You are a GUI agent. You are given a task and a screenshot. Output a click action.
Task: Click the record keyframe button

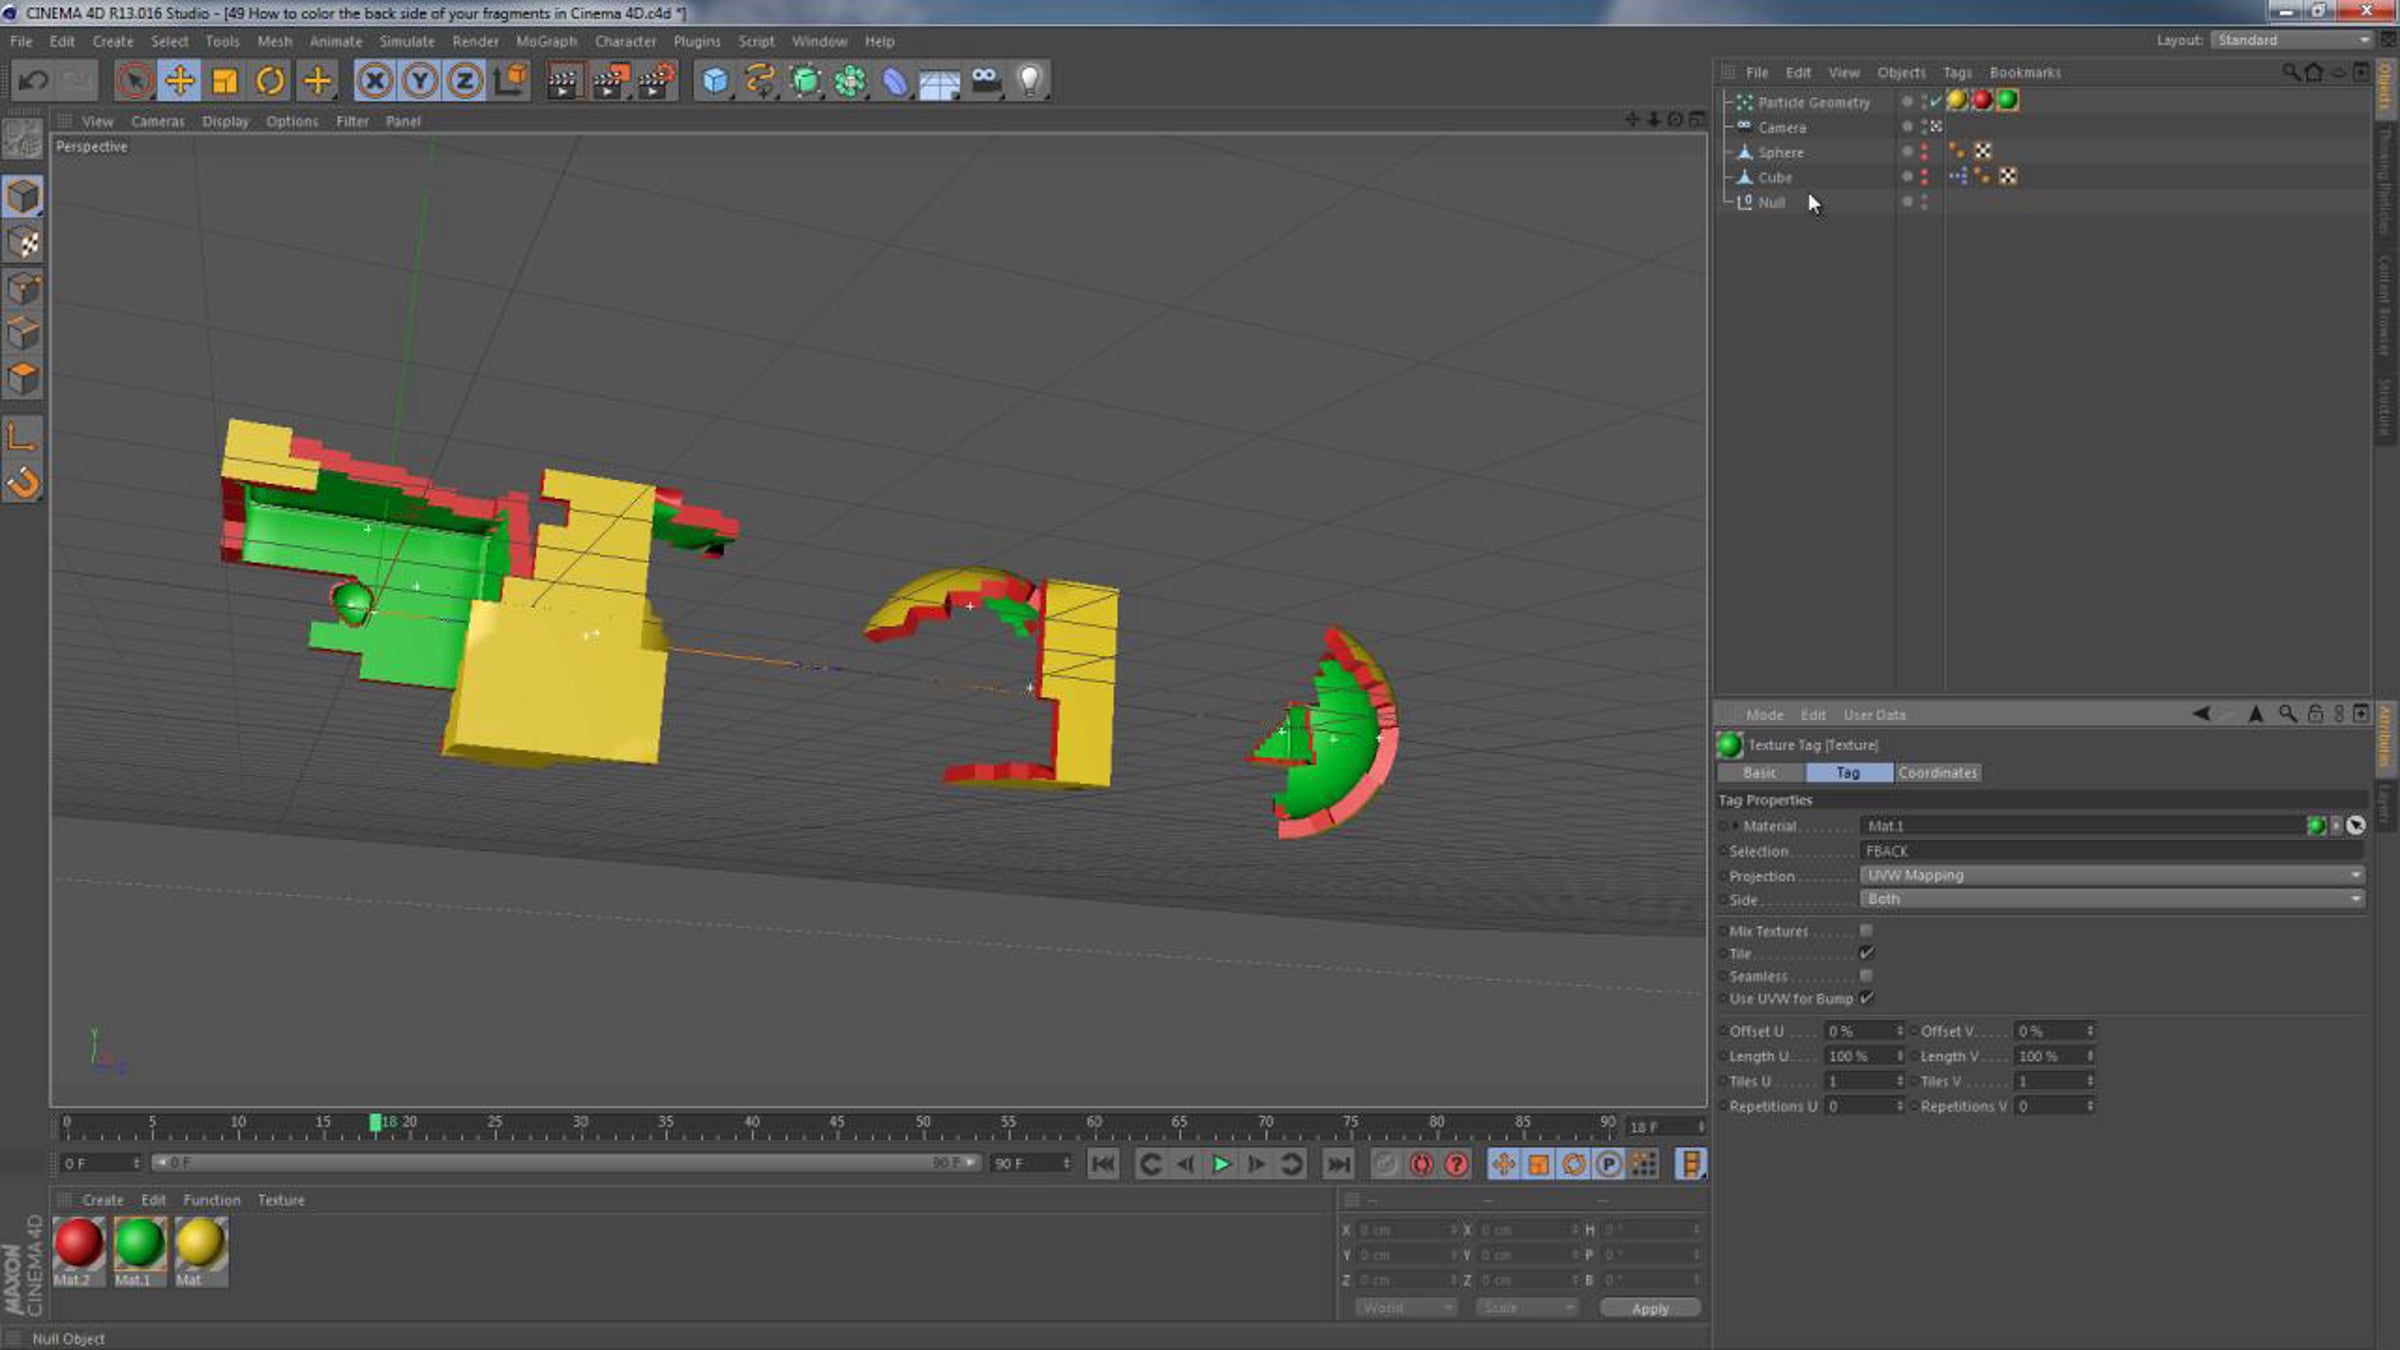click(1385, 1164)
